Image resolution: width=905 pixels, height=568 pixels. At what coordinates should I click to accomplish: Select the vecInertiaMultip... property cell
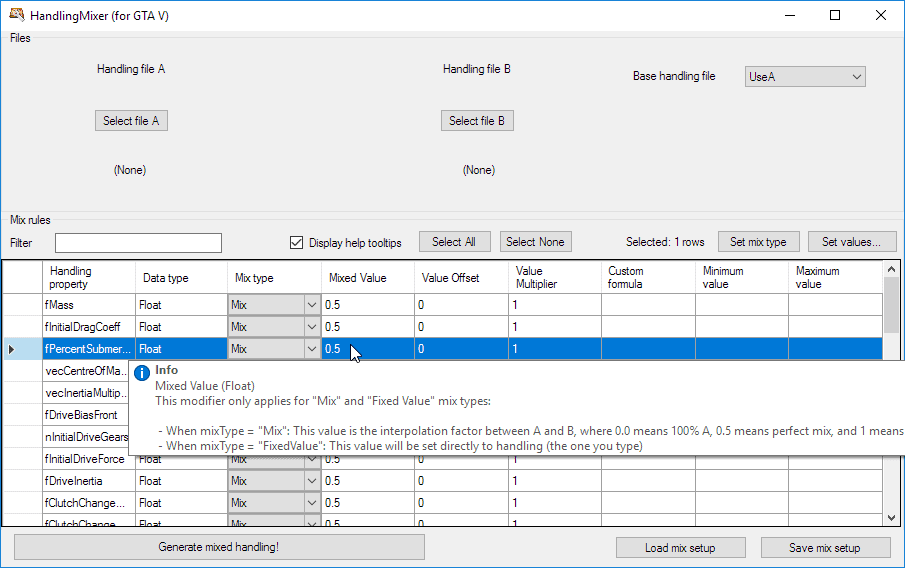tap(85, 393)
